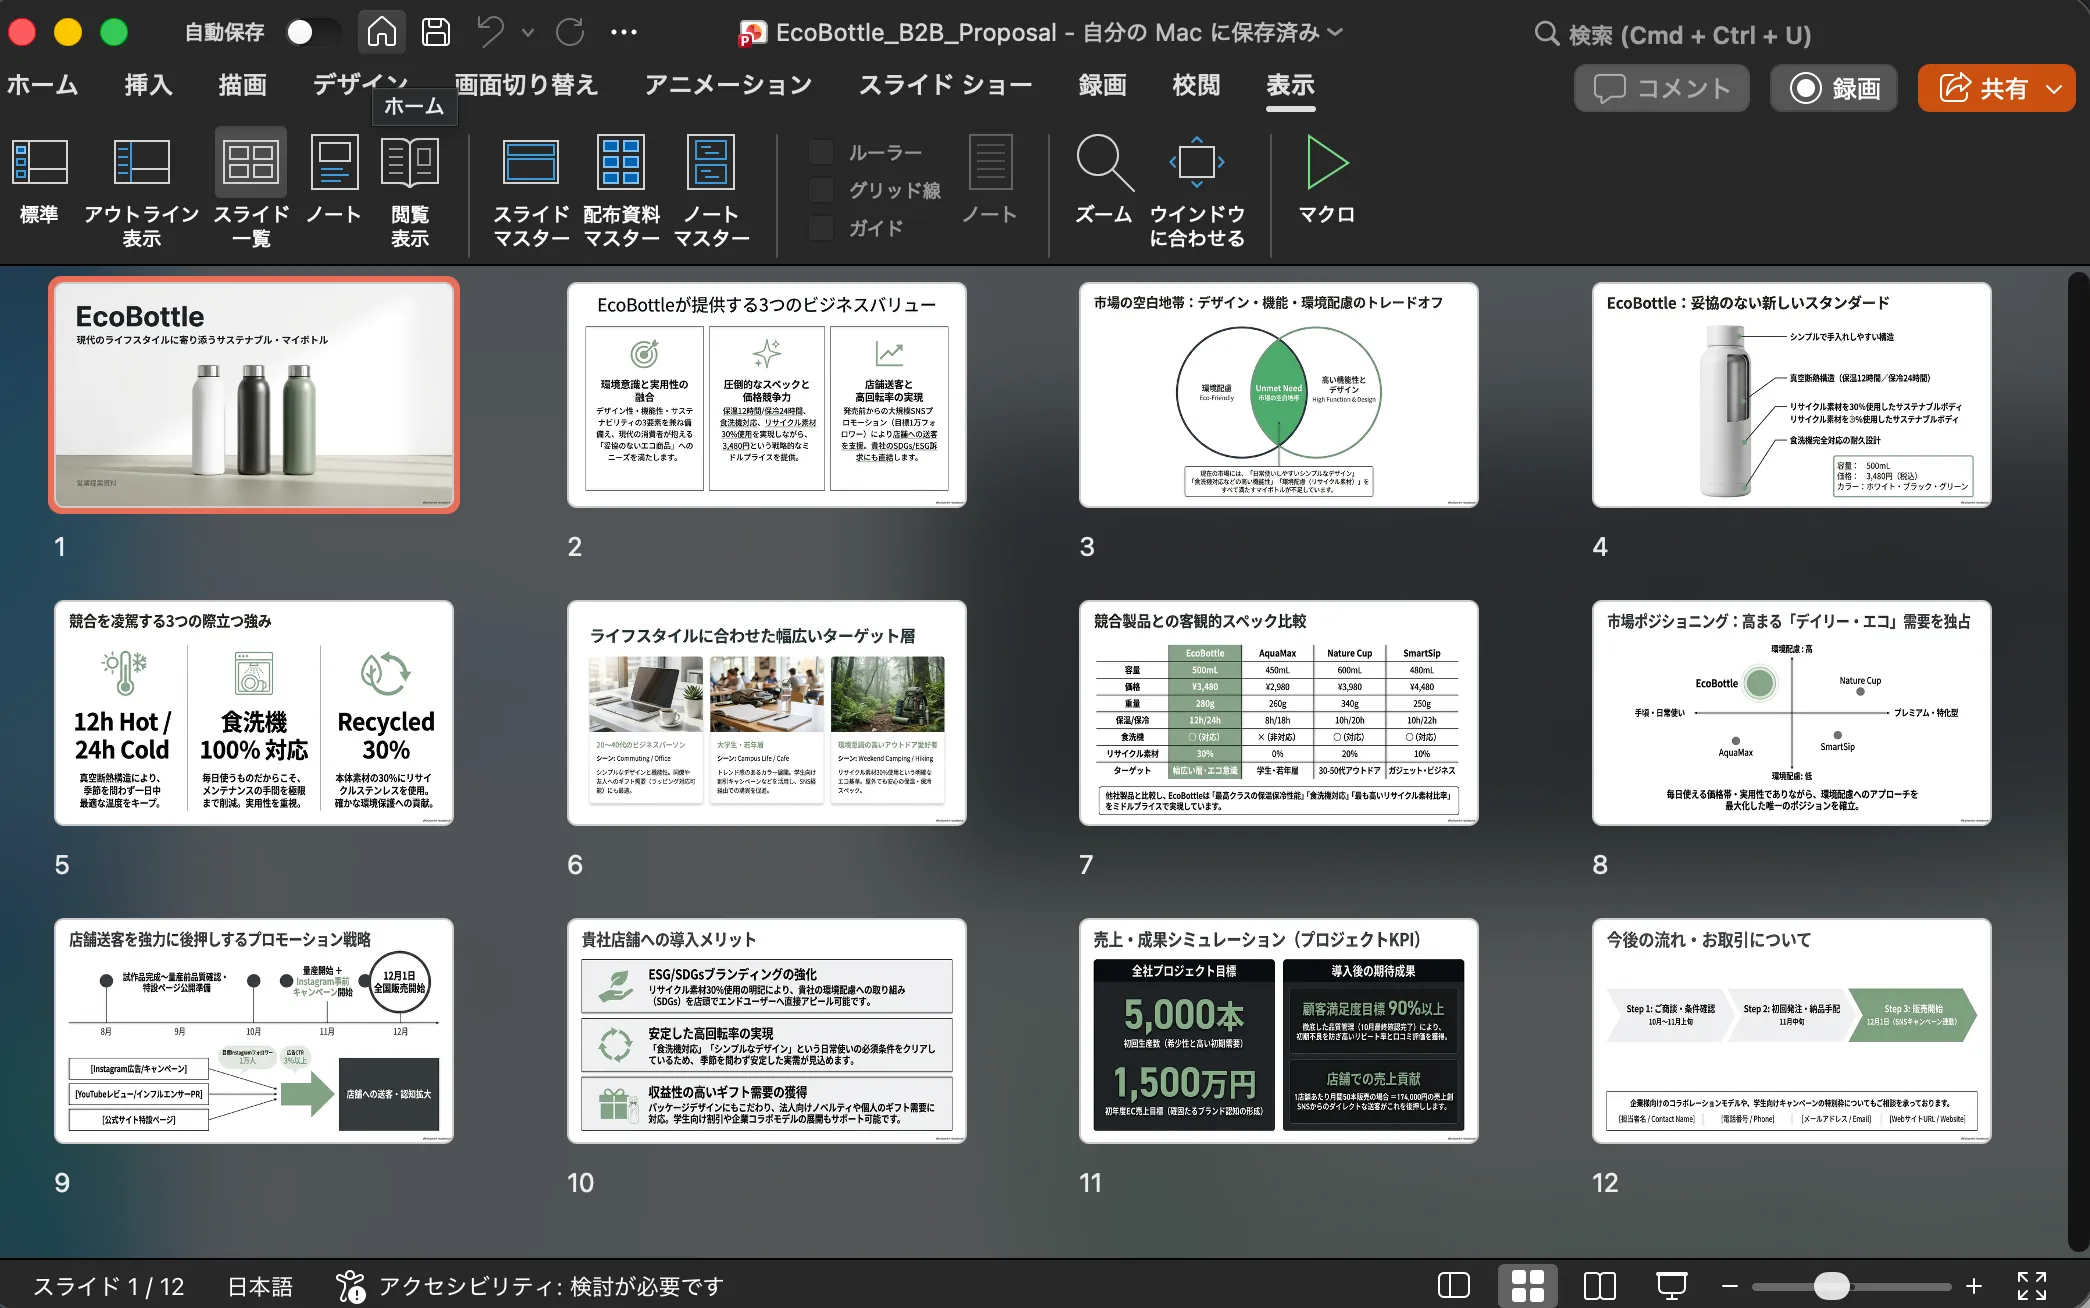2090x1308 pixels.
Task: Select slide 7 spec comparison thumbnail
Action: pyautogui.click(x=1278, y=713)
